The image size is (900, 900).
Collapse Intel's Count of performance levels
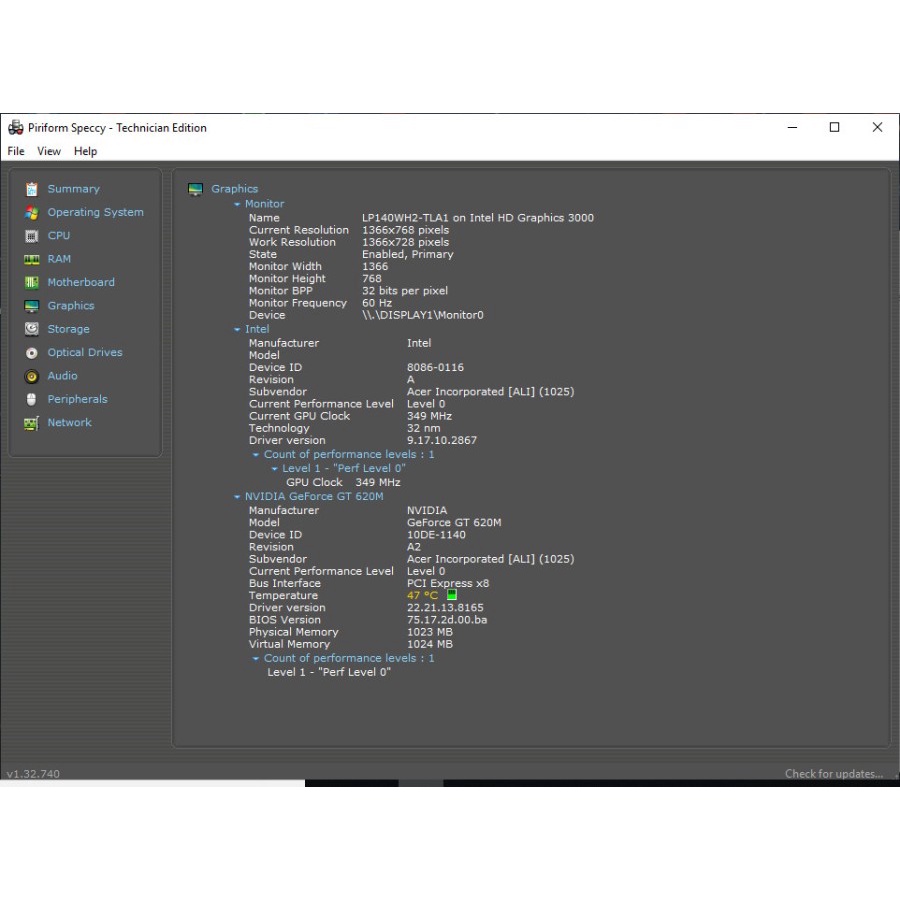coord(256,455)
